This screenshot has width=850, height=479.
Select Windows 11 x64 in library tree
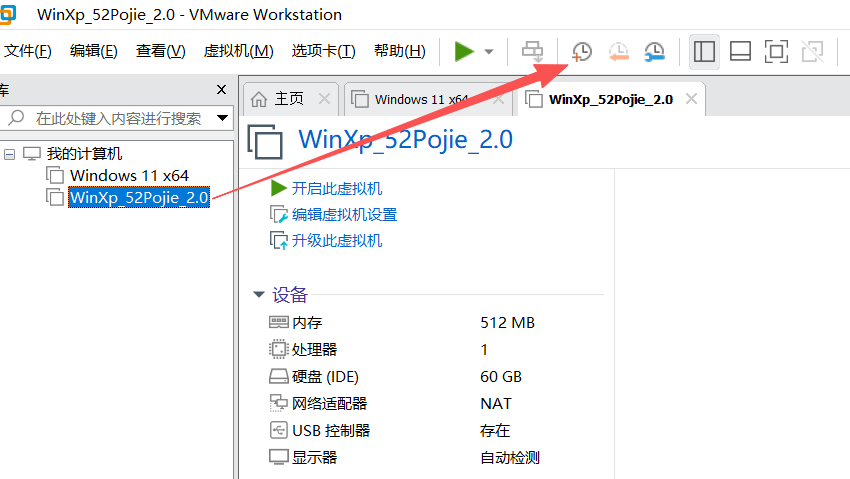129,176
